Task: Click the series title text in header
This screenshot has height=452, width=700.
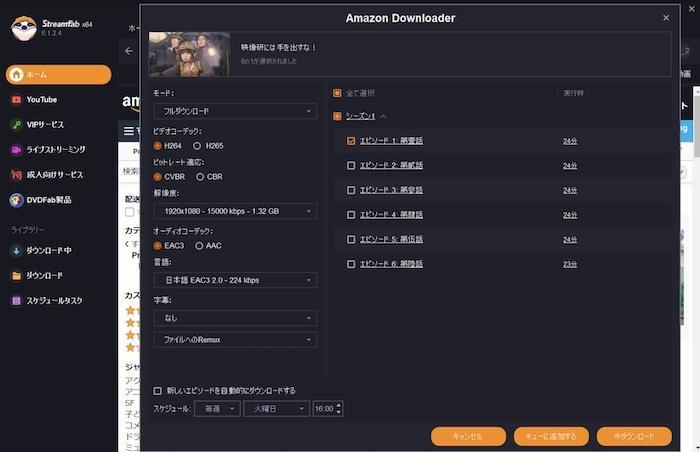Action: tap(278, 47)
